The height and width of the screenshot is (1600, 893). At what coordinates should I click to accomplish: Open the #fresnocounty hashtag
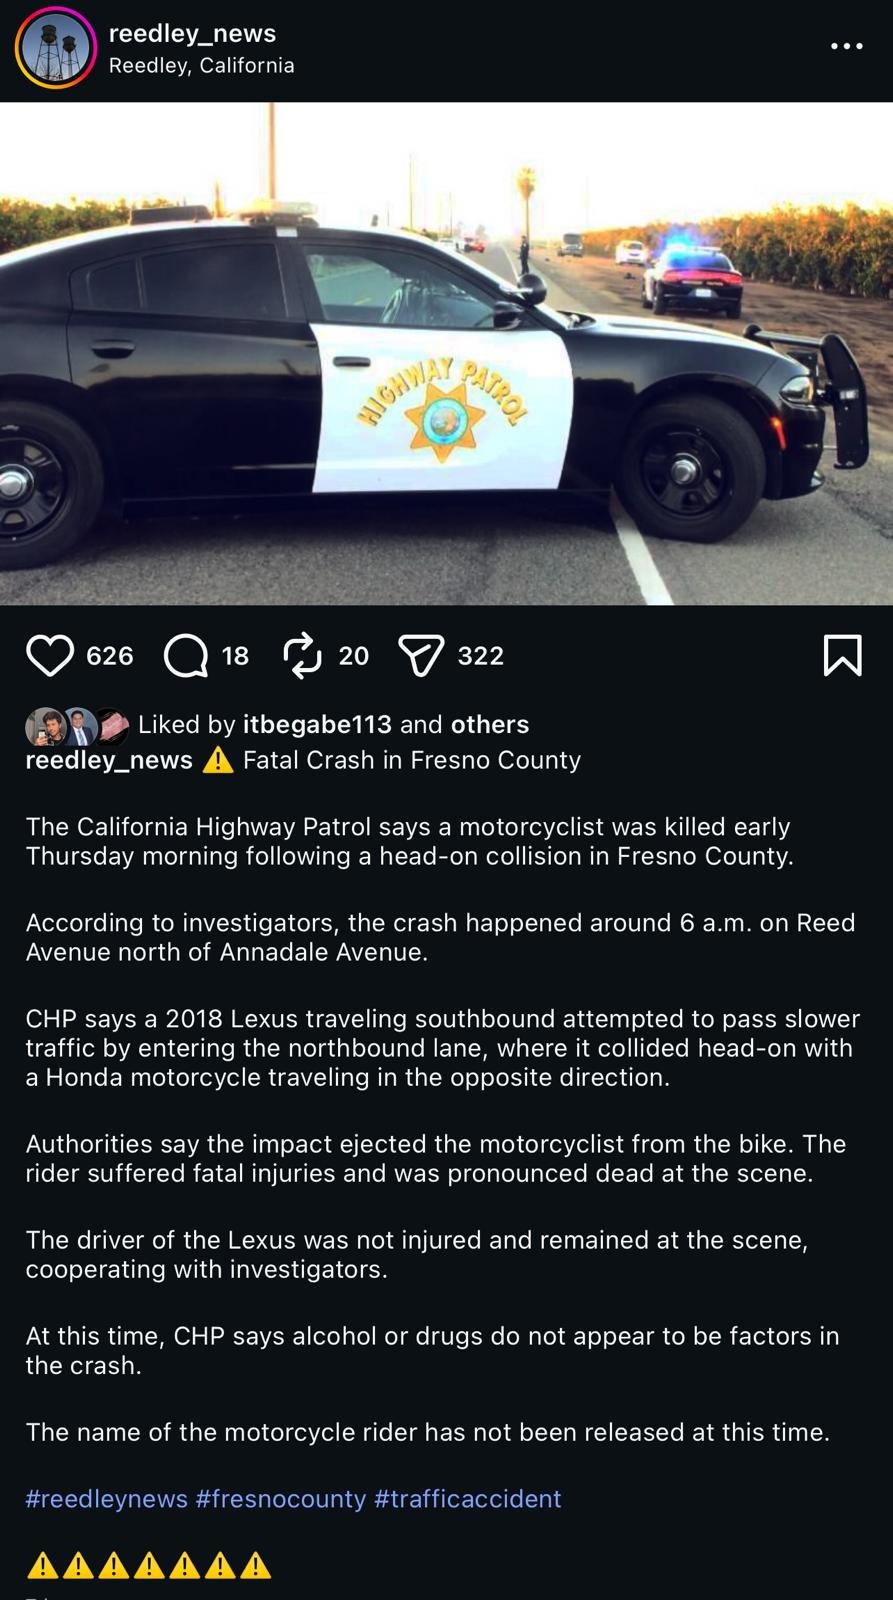(x=281, y=1499)
